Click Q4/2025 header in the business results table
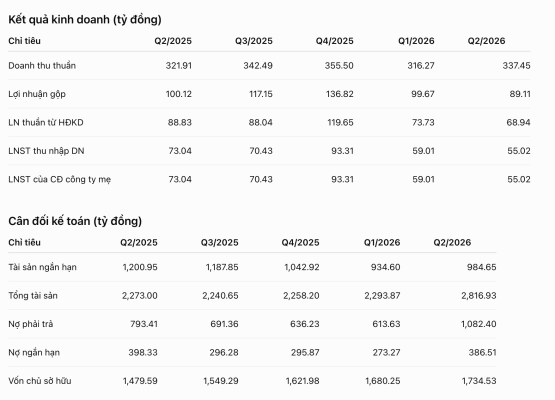This screenshot has width=555, height=400. click(334, 41)
